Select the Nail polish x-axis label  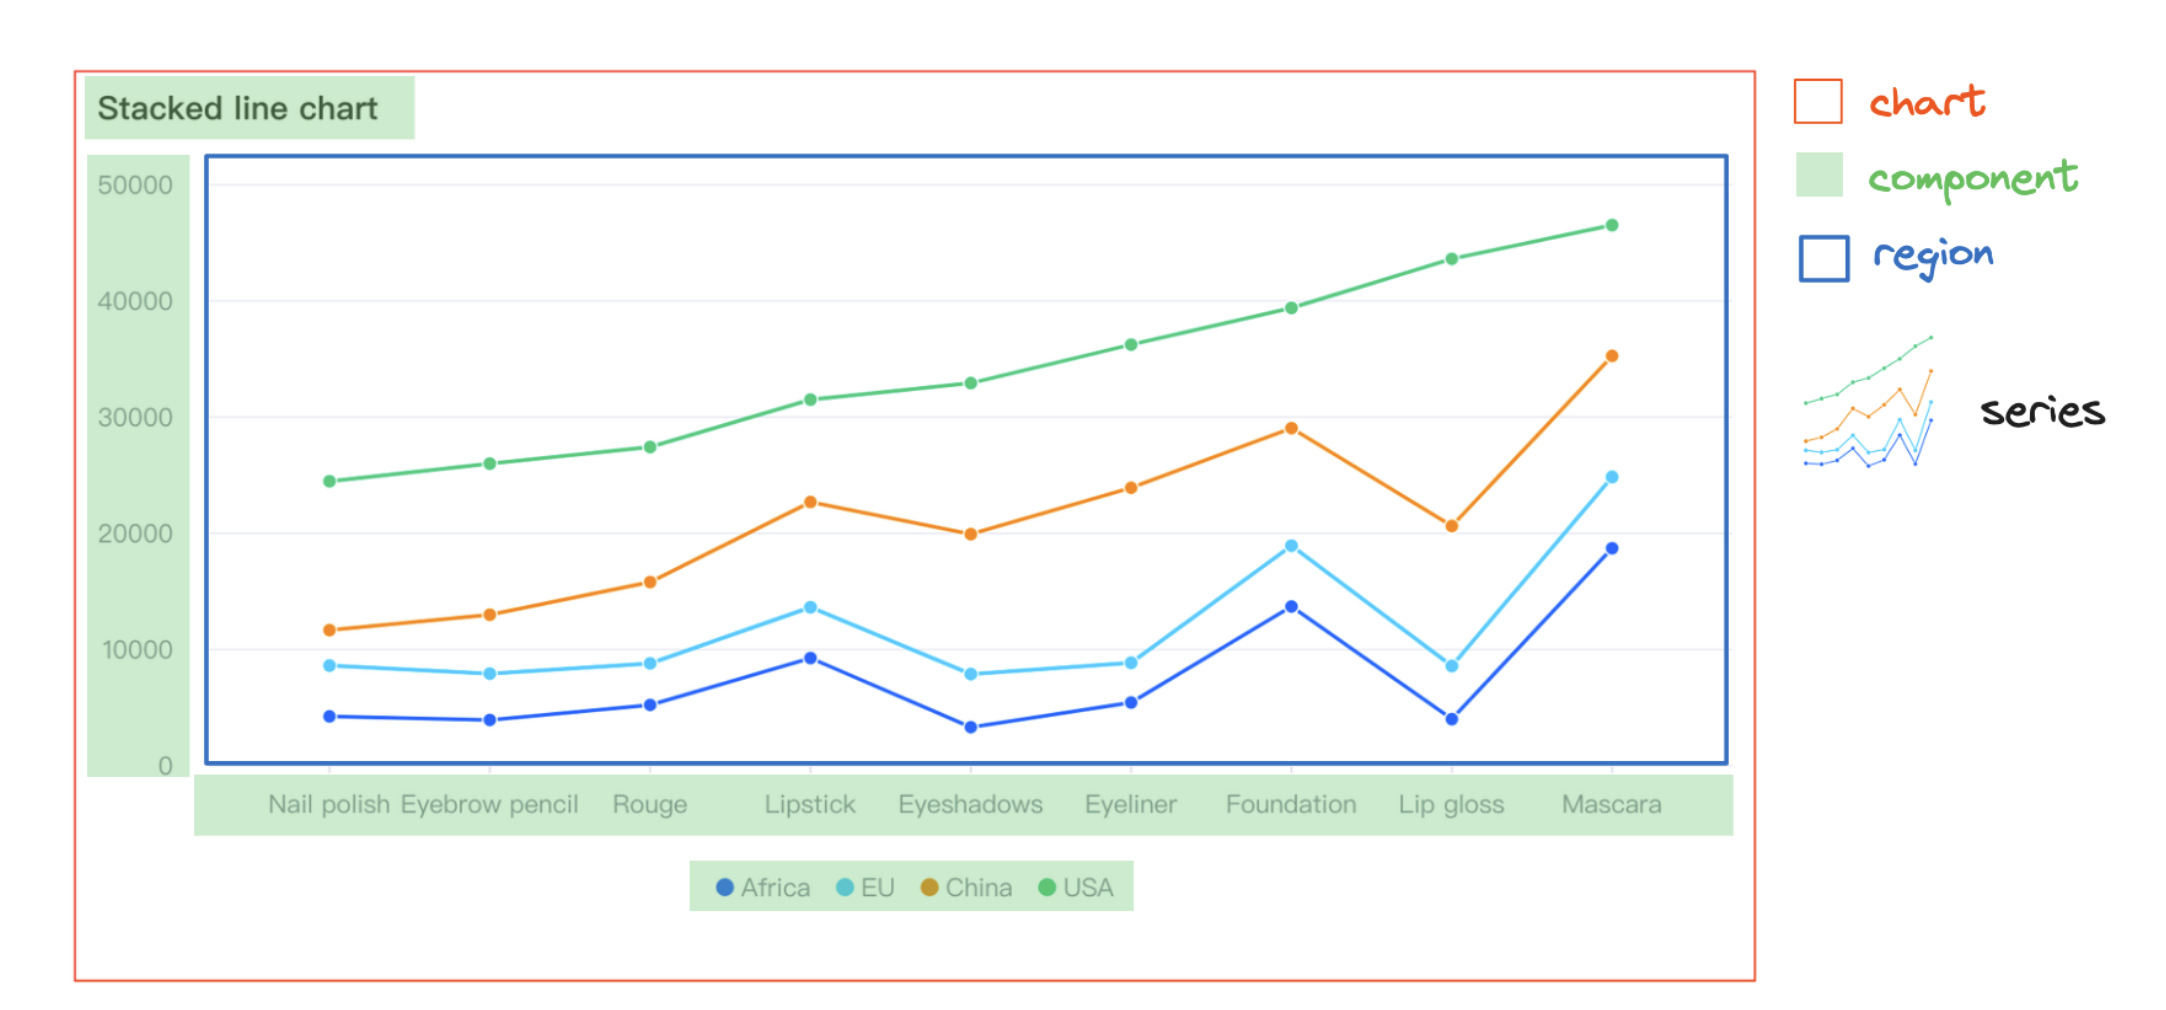329,804
